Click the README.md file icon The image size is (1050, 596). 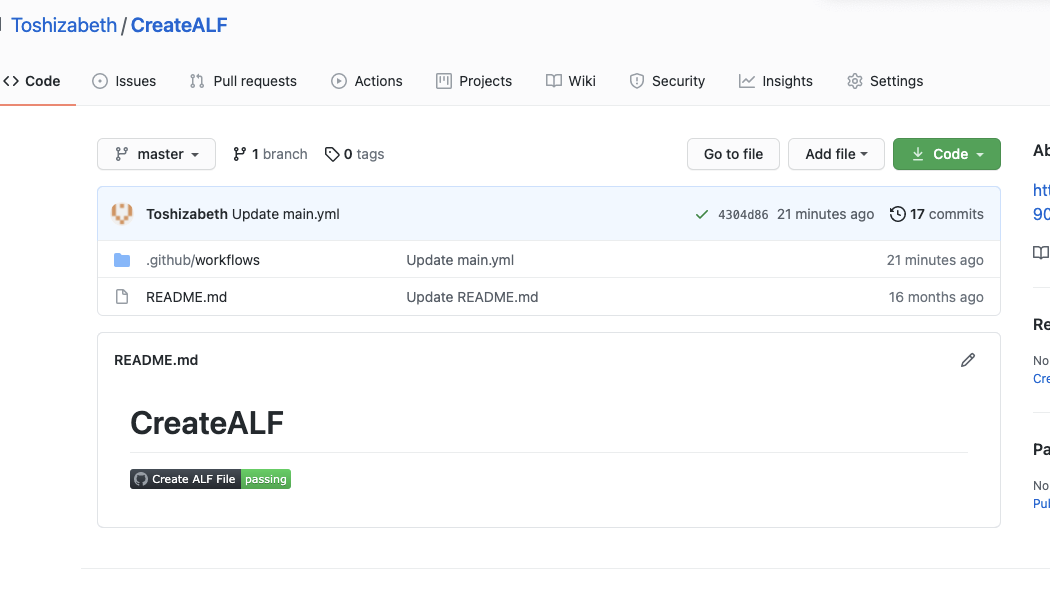[x=122, y=297]
